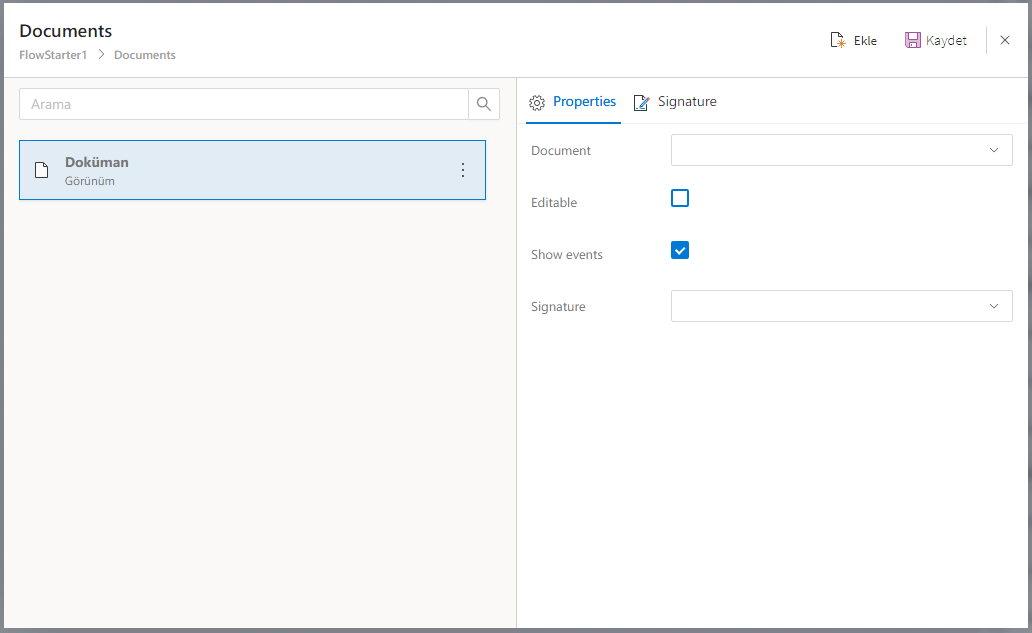Enable the Editable checkbox
Viewport: 1032px width, 633px height.
coord(680,198)
